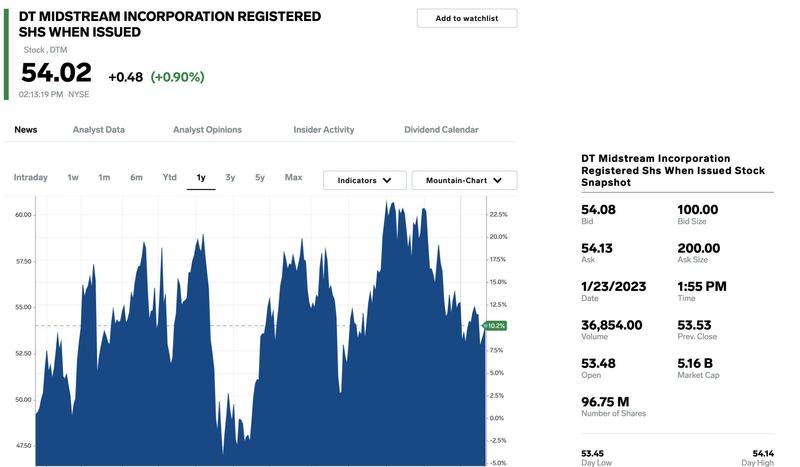Go to the Dividend Calendar tab
The height and width of the screenshot is (467, 800).
point(441,130)
